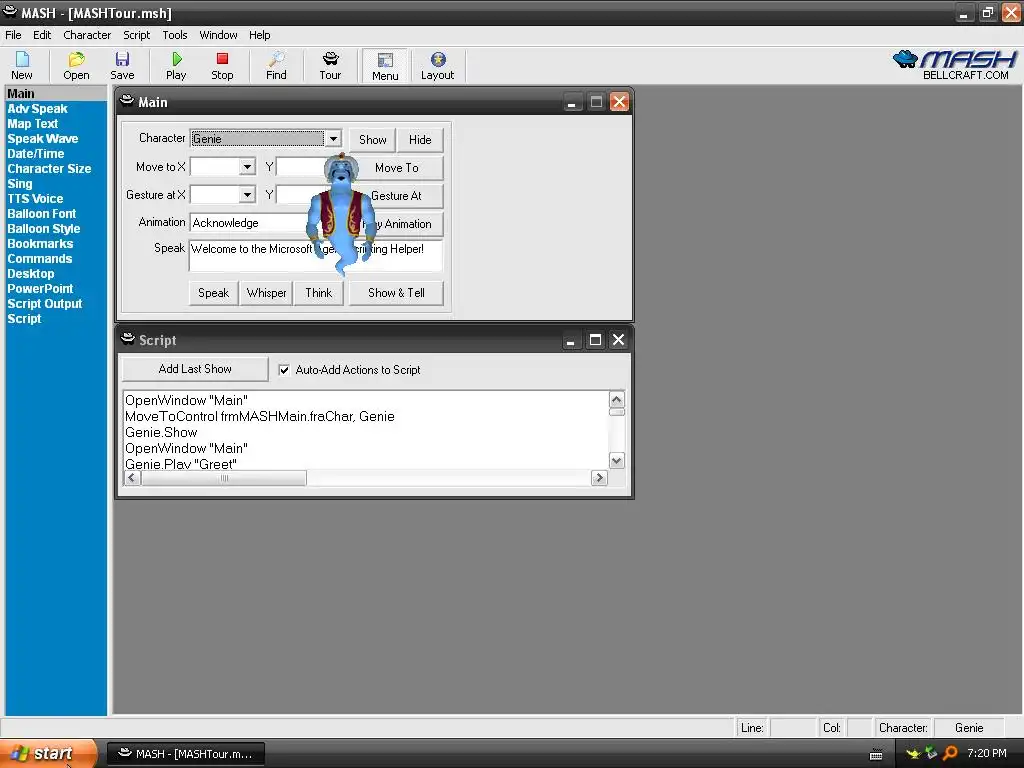Start the Tour from the toolbar

[330, 65]
